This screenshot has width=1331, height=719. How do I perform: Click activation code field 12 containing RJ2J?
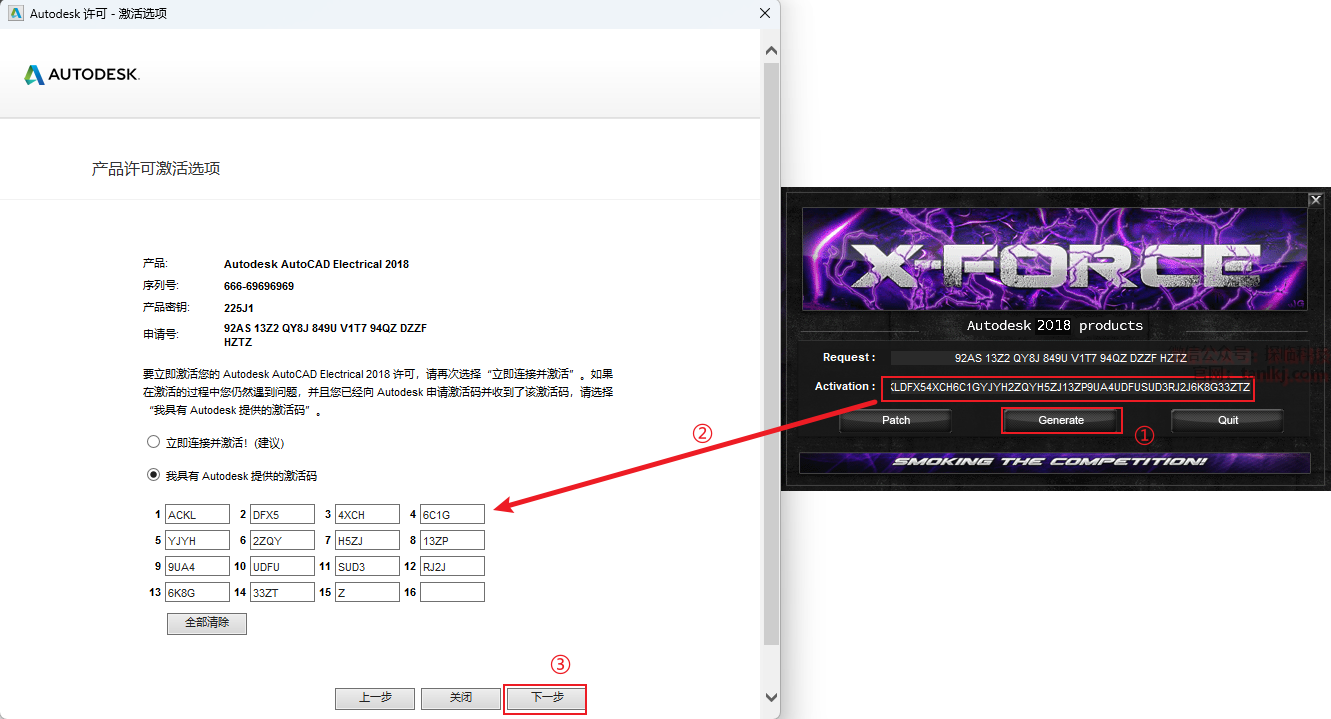452,566
